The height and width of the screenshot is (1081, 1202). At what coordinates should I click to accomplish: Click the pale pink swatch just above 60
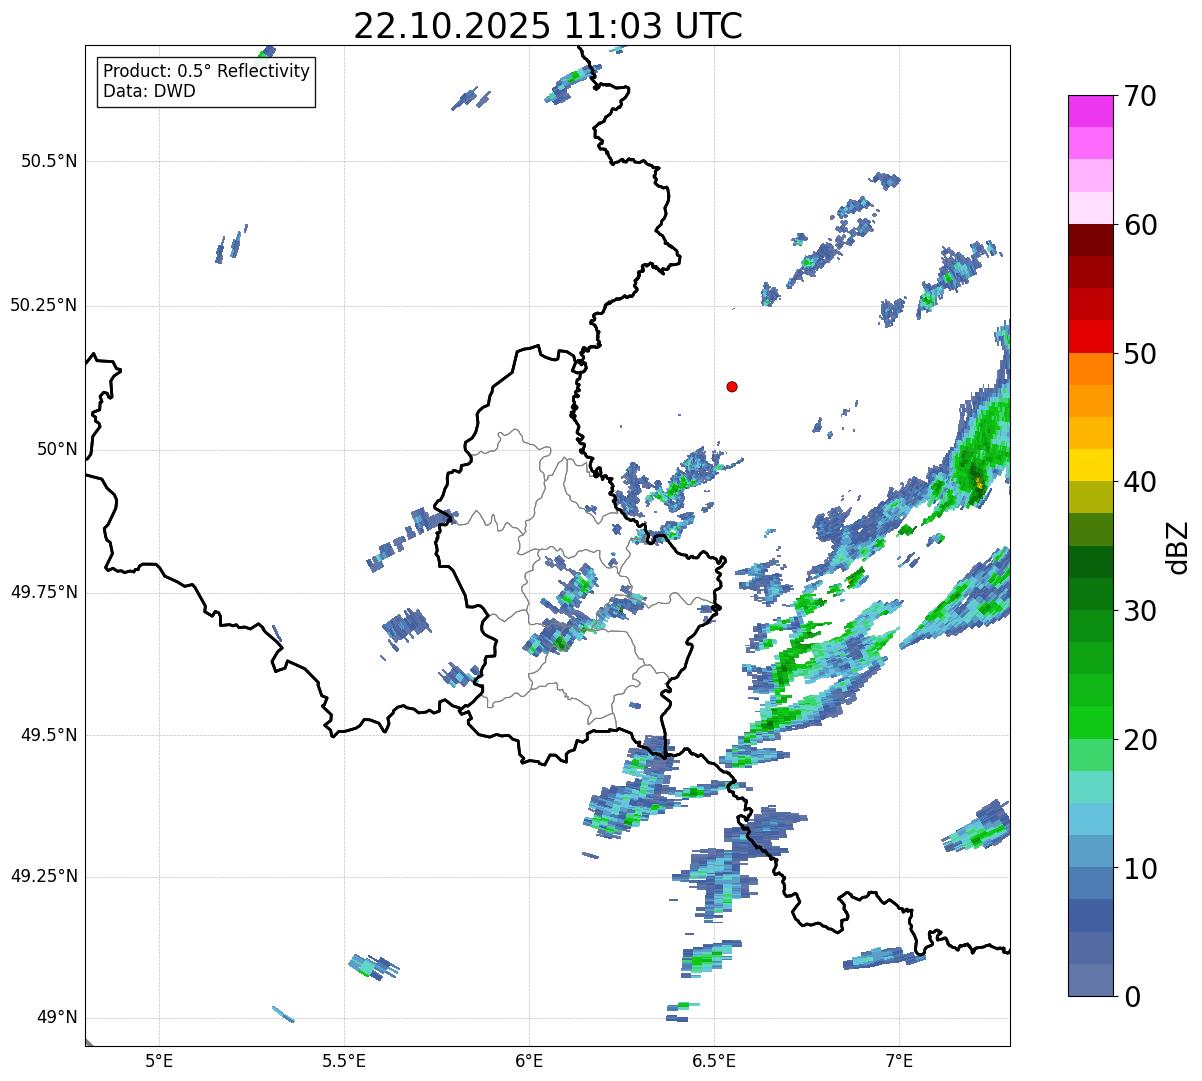point(1091,208)
